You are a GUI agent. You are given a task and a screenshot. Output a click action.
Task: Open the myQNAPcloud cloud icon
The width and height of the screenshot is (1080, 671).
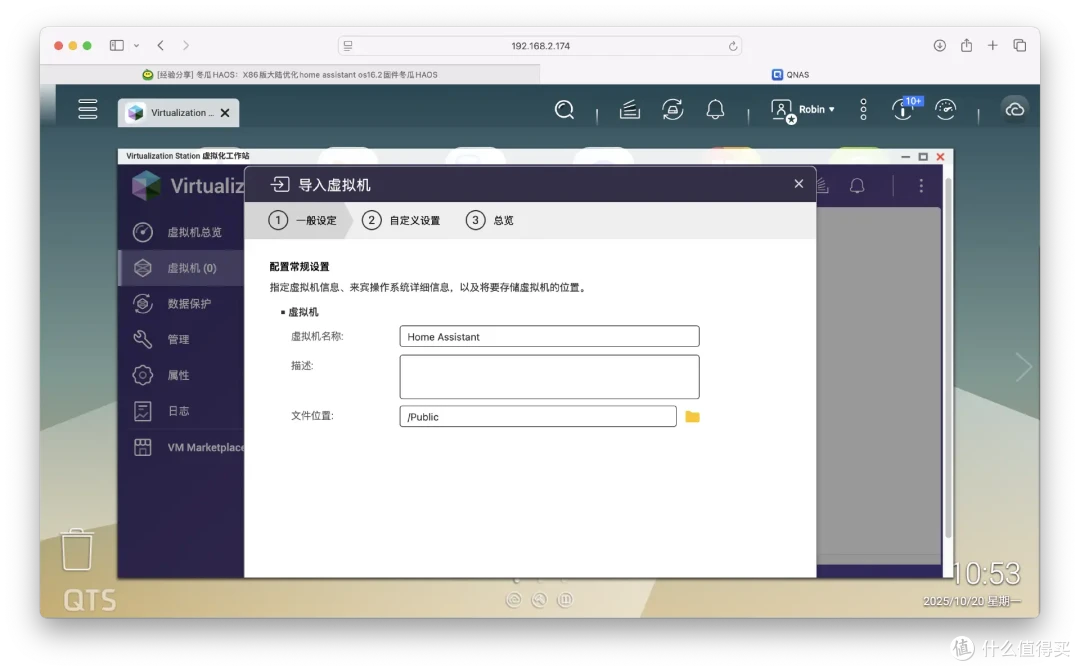click(x=1015, y=110)
